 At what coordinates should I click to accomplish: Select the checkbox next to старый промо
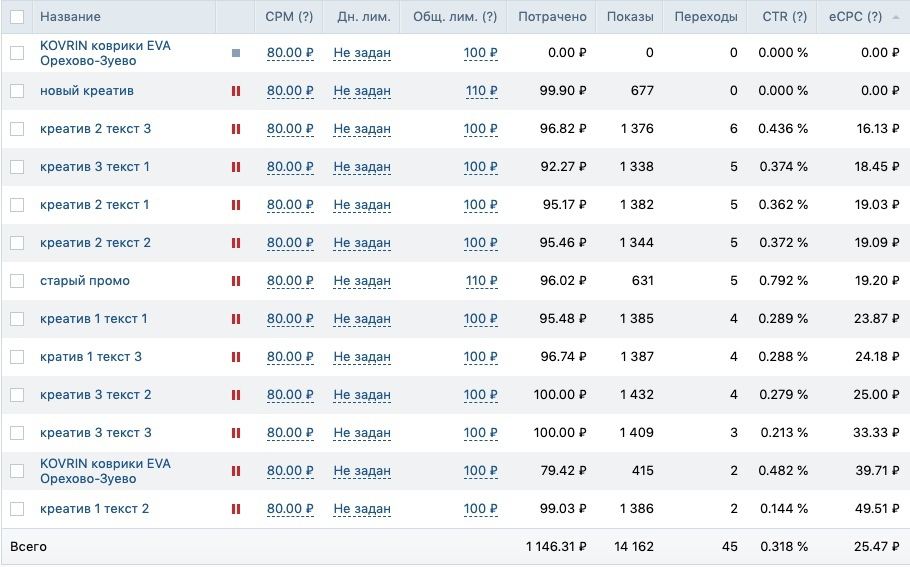tap(17, 281)
